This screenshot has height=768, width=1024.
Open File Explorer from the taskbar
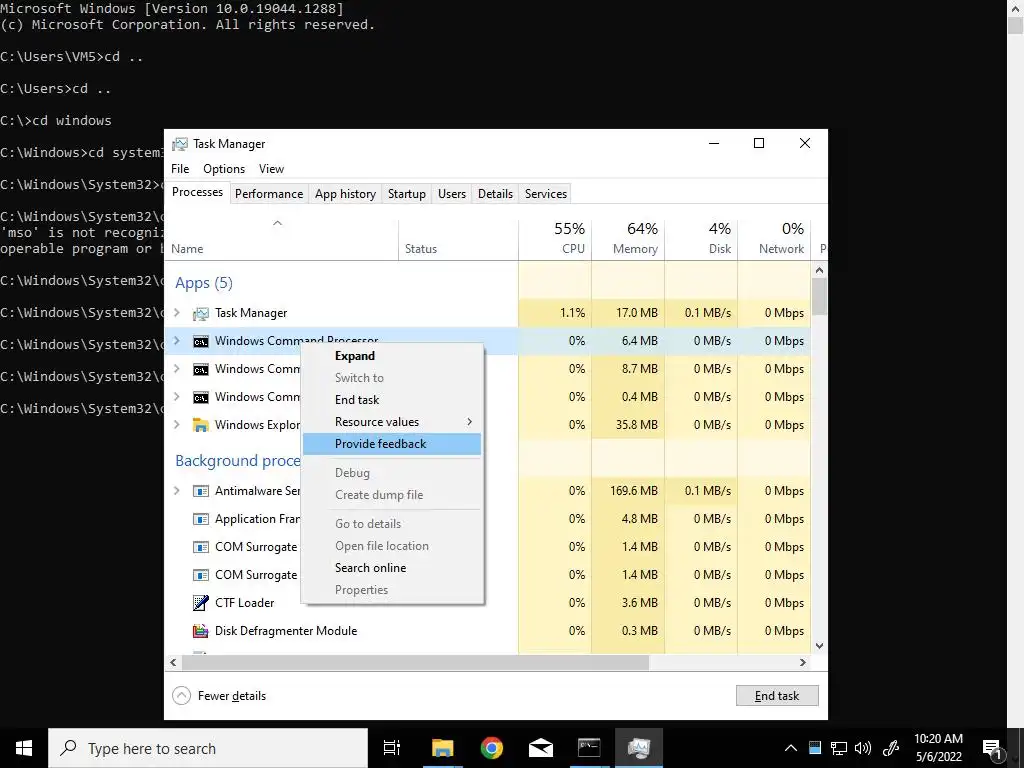point(442,748)
